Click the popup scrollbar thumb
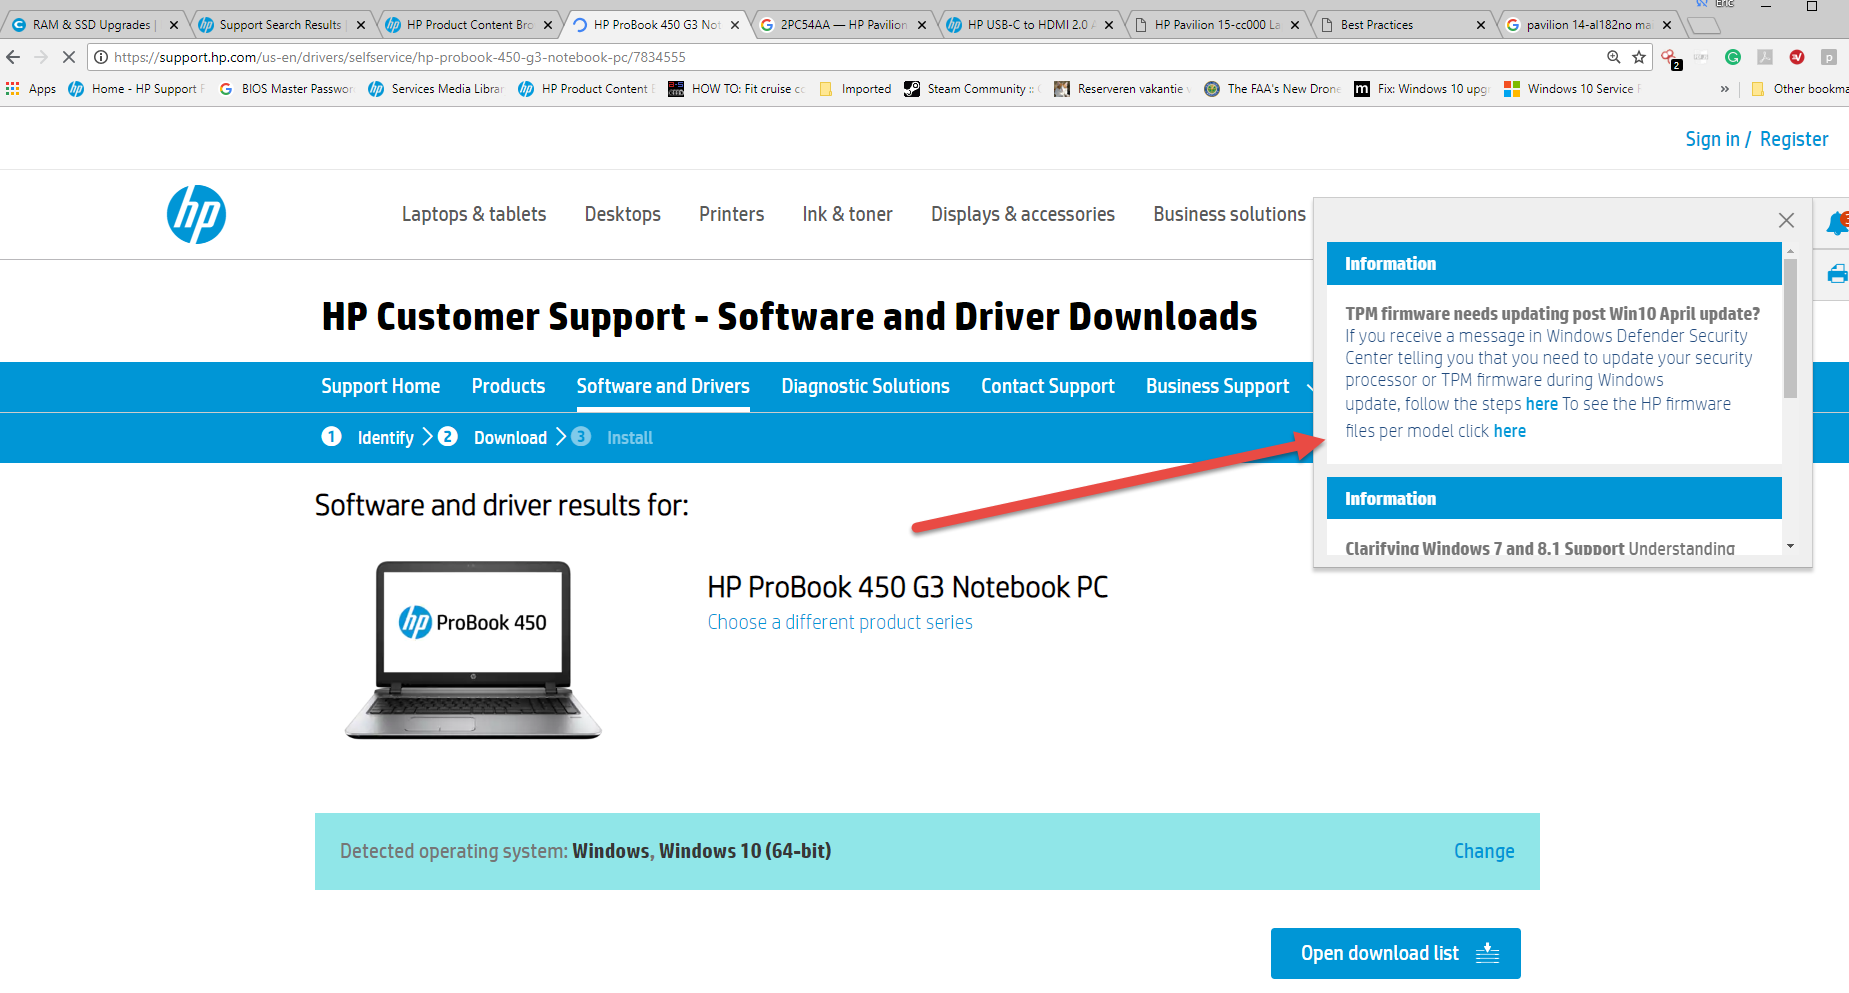Screen dimensions: 1849x993 coord(1790,328)
